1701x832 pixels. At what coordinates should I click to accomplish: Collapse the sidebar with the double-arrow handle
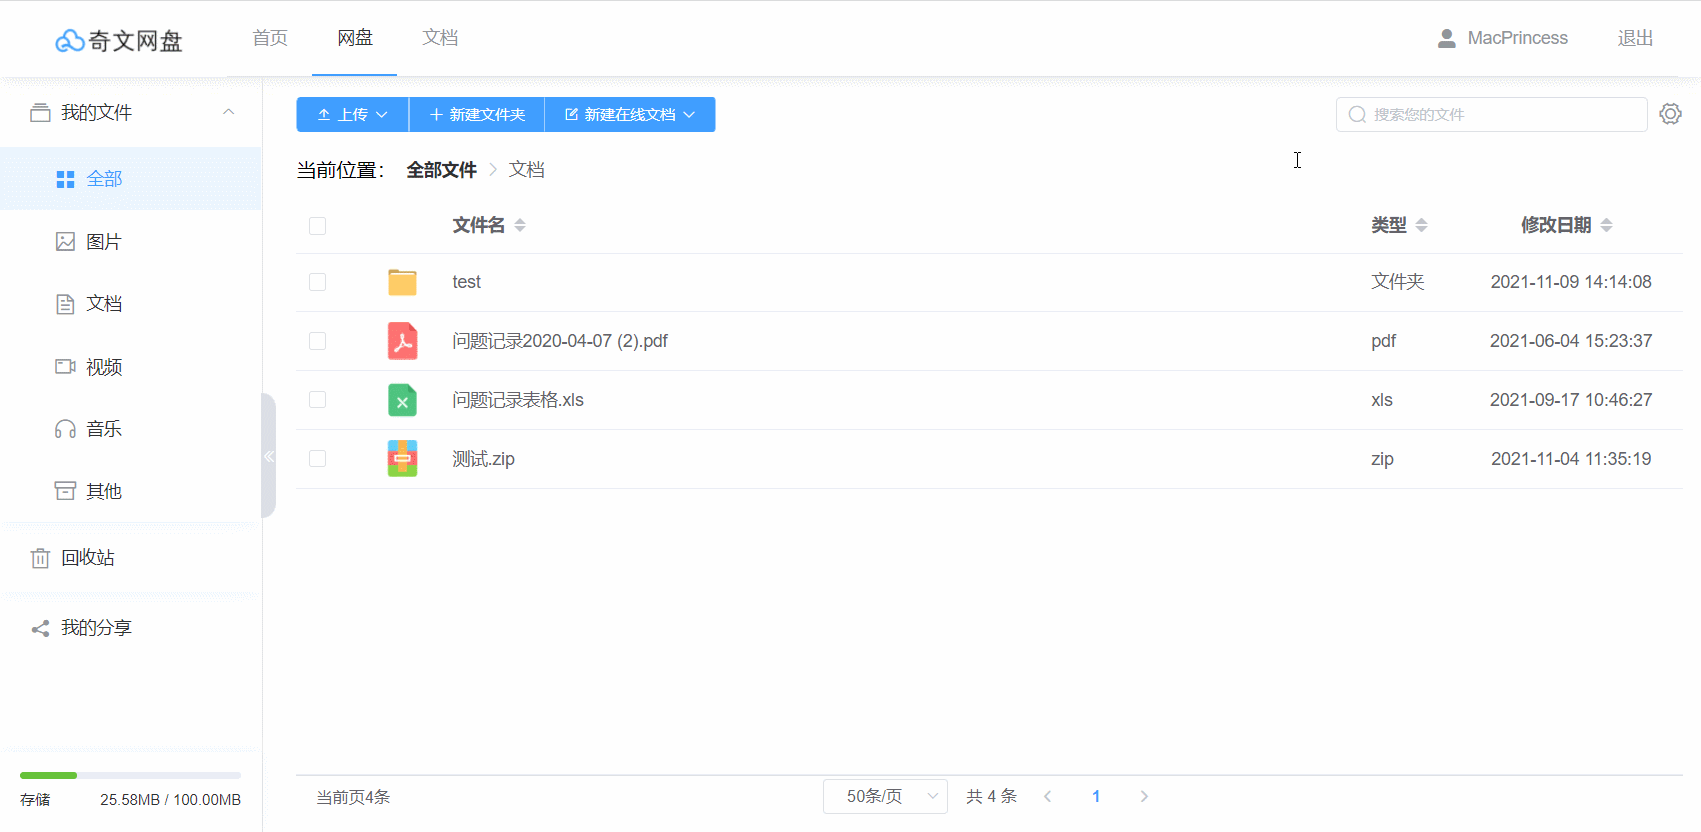tap(268, 456)
